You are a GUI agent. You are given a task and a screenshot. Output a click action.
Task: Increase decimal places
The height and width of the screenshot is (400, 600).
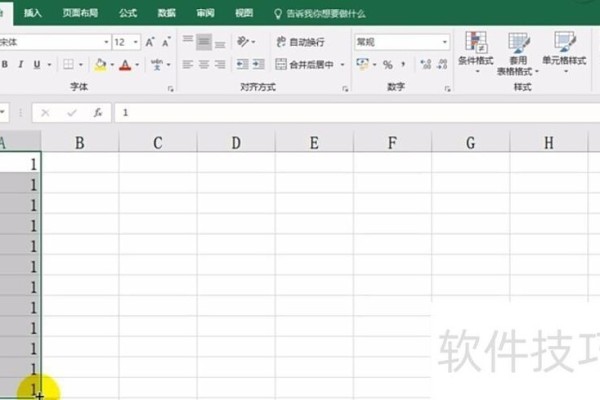tap(426, 64)
